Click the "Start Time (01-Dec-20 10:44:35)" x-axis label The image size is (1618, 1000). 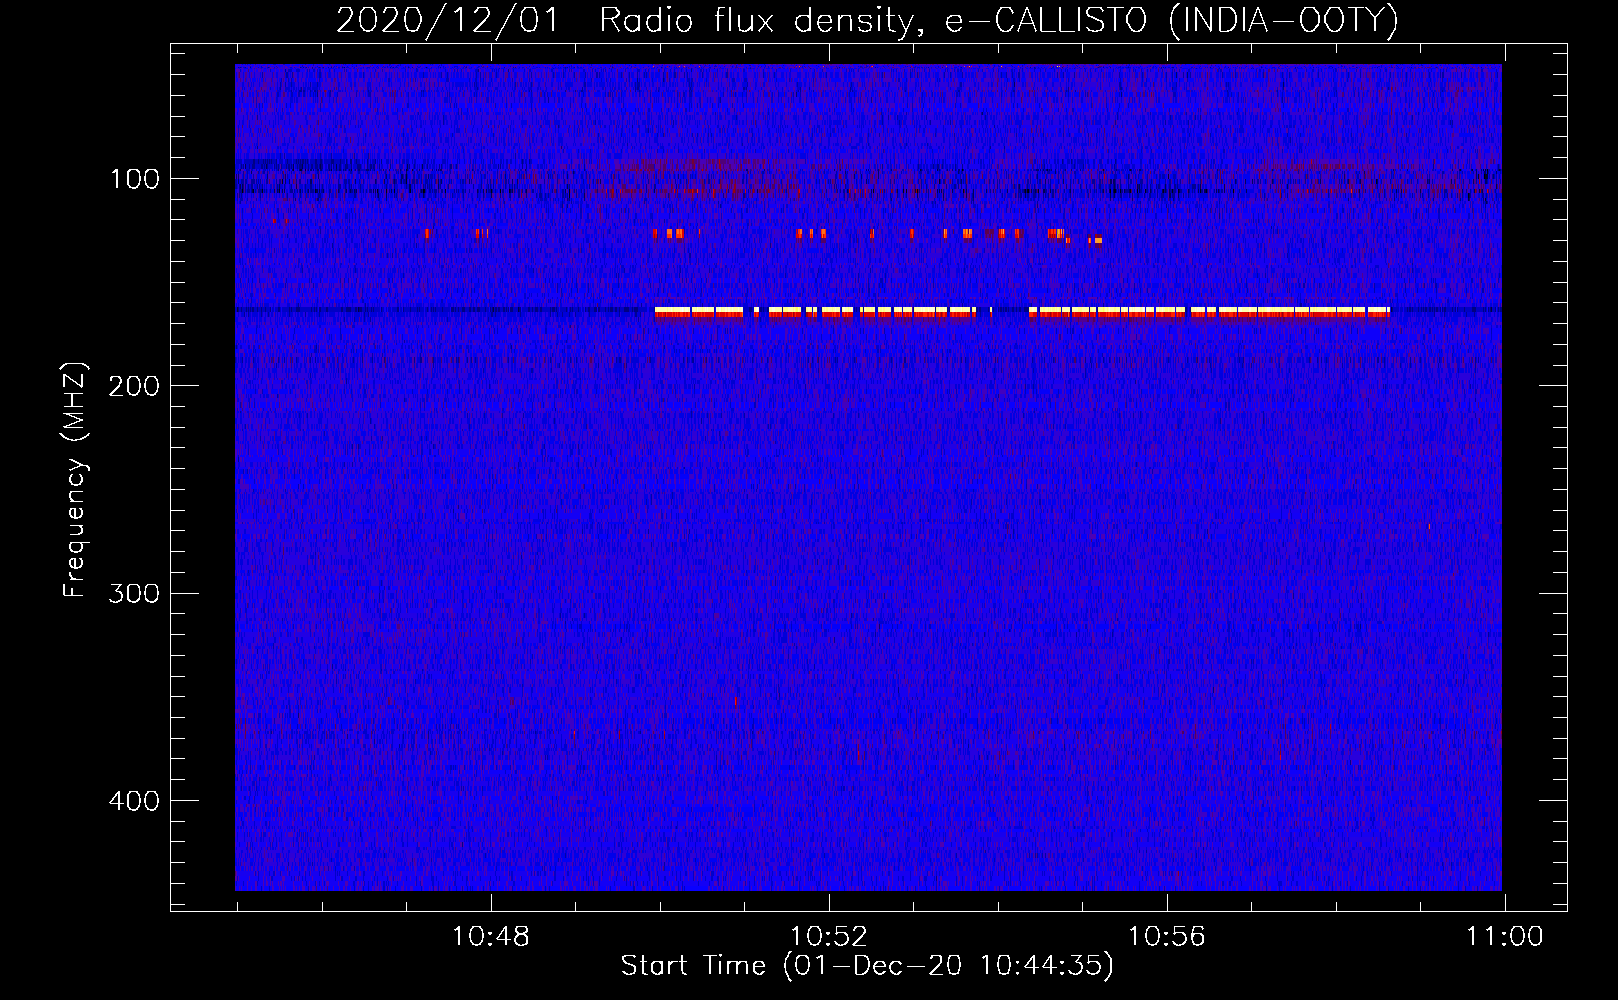[867, 966]
